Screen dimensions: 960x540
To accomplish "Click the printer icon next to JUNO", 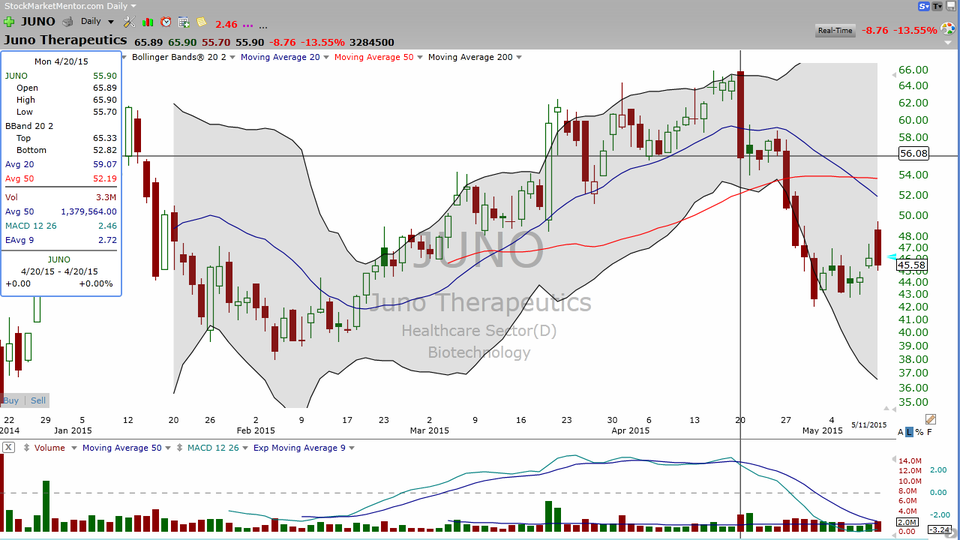I will click(x=68, y=22).
